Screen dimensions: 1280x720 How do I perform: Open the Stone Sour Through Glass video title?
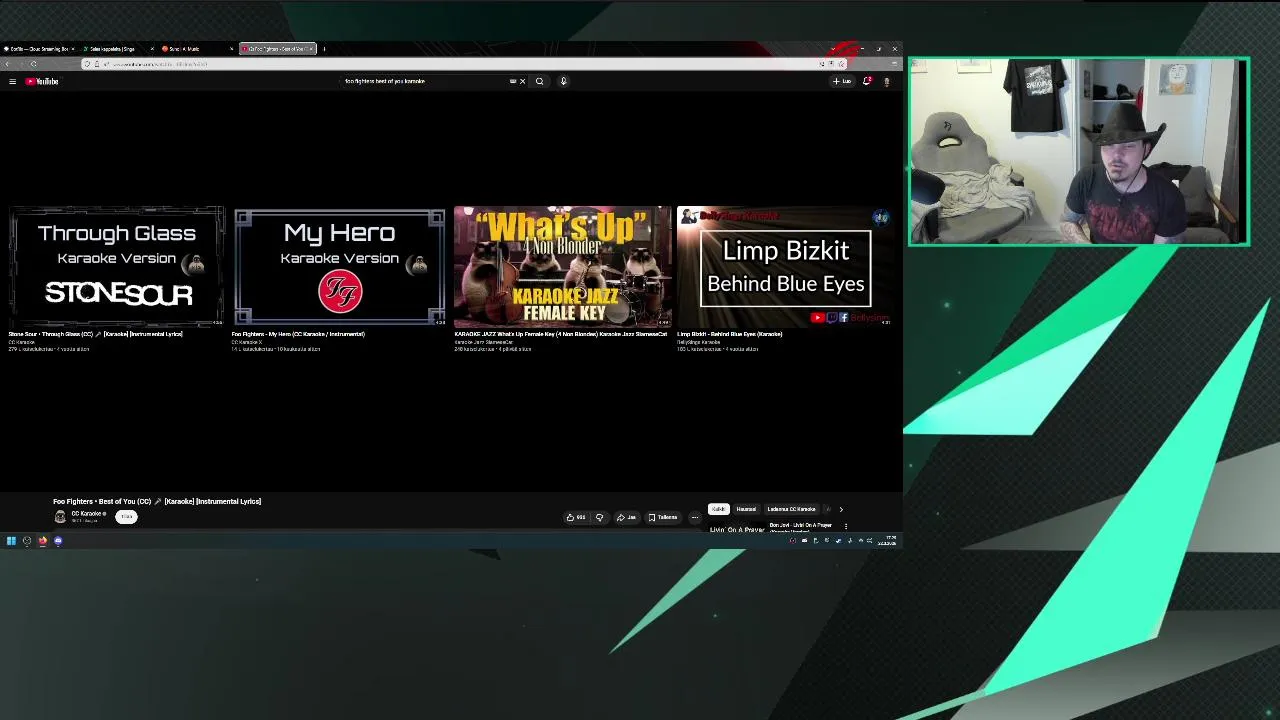click(x=96, y=334)
